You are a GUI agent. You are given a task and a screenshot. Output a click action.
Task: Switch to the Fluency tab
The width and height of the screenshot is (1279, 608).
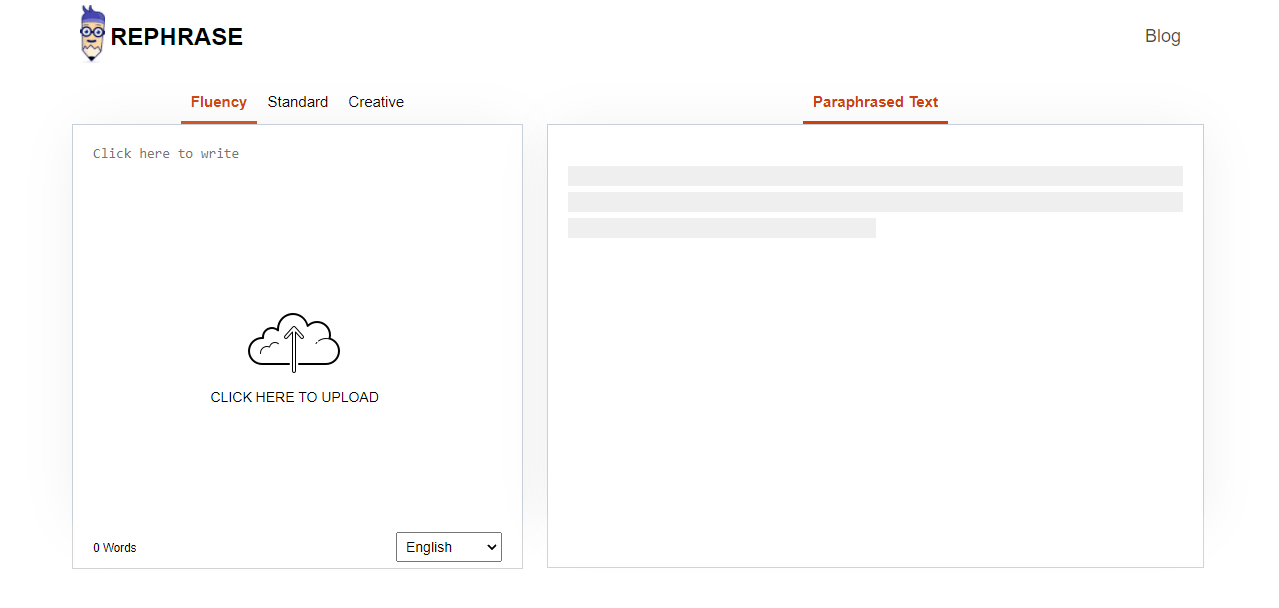(219, 102)
